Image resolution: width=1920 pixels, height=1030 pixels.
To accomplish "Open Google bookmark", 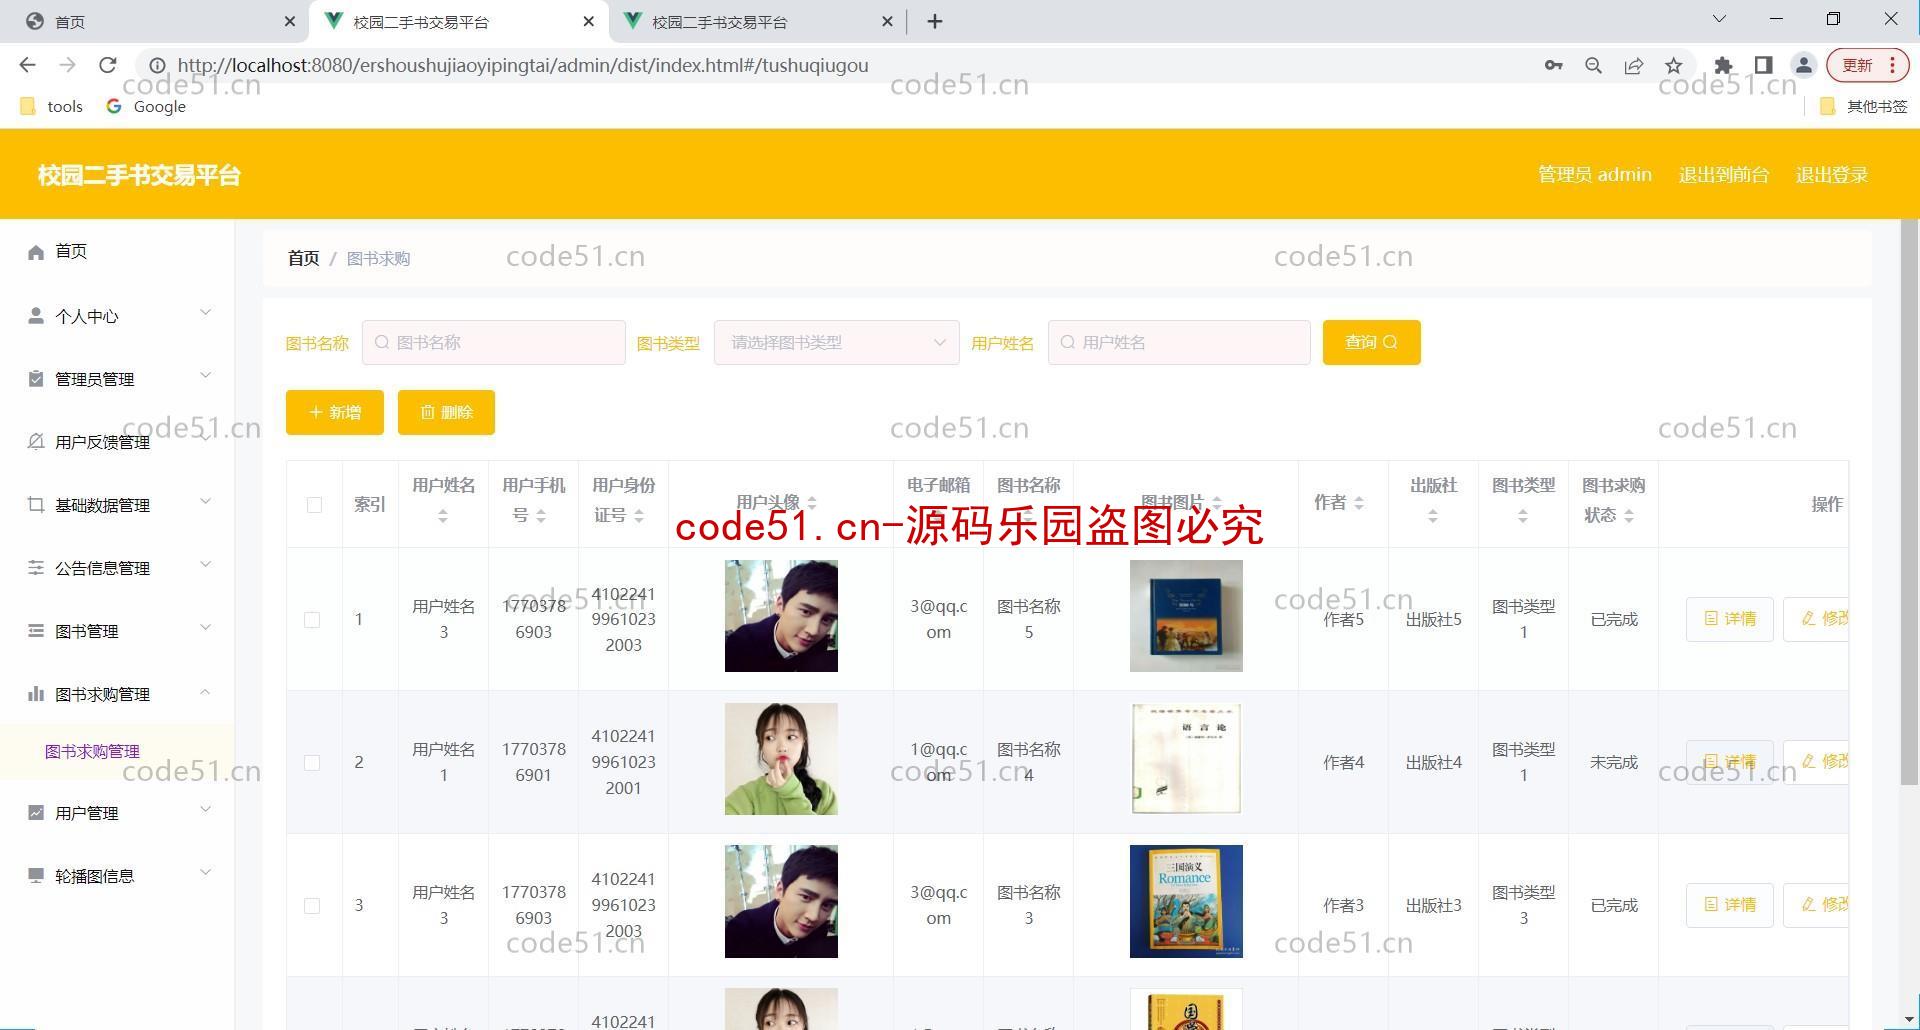I will click(x=146, y=106).
